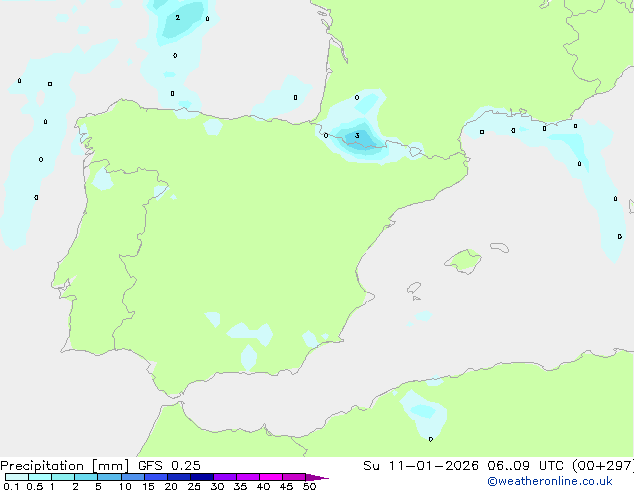Click the 35–40 mm legend color swatch
634x490 pixels.
[x=247, y=477]
